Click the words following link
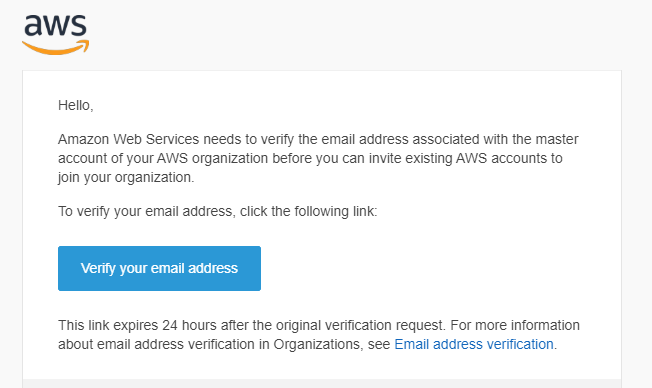The image size is (652, 388). pos(336,211)
